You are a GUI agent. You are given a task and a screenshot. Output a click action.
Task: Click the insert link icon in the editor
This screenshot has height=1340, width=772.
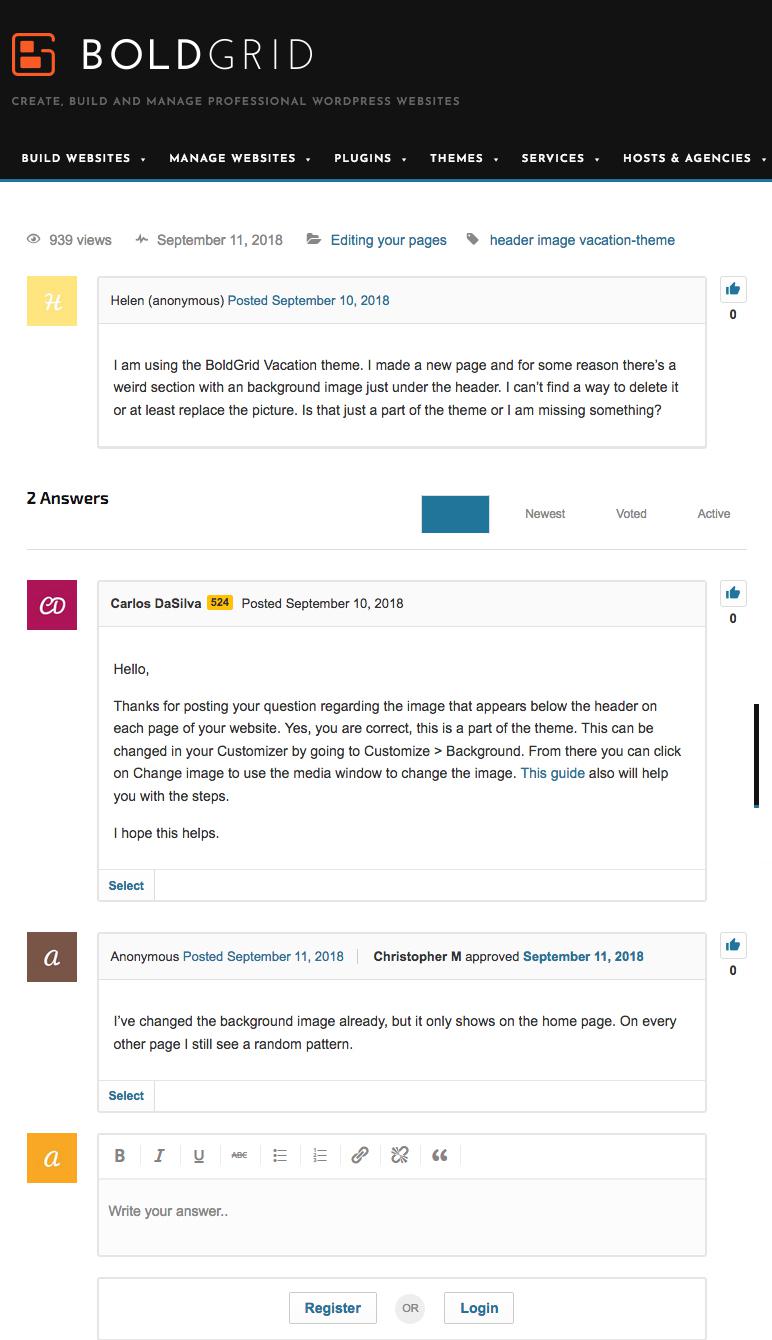point(360,1156)
